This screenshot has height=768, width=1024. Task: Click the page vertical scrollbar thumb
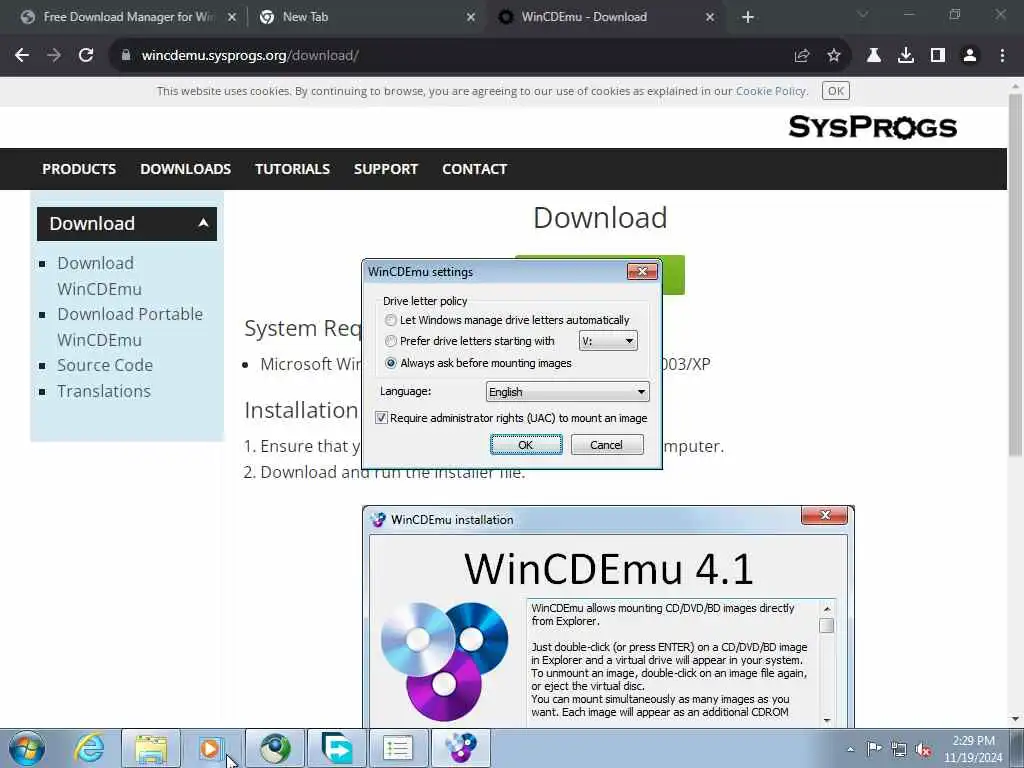[1015, 274]
